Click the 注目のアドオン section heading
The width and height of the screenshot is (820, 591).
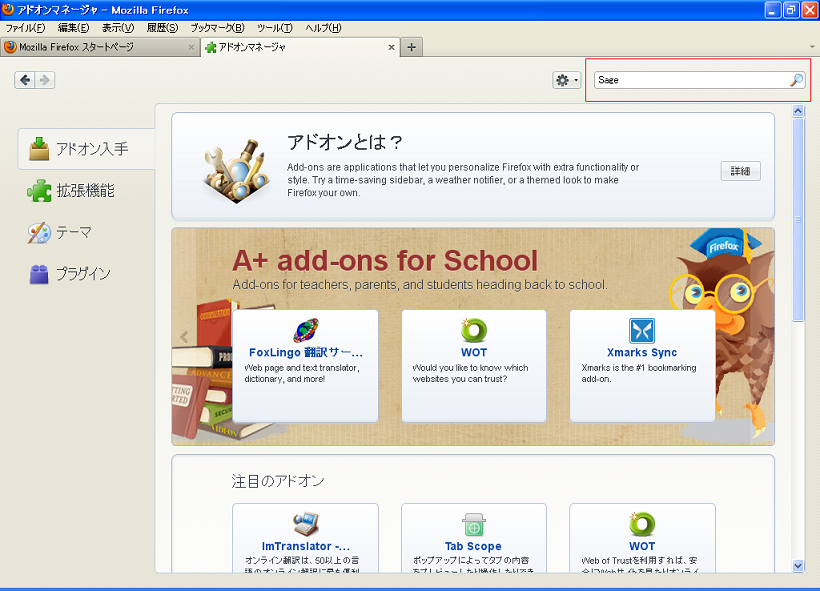[278, 481]
